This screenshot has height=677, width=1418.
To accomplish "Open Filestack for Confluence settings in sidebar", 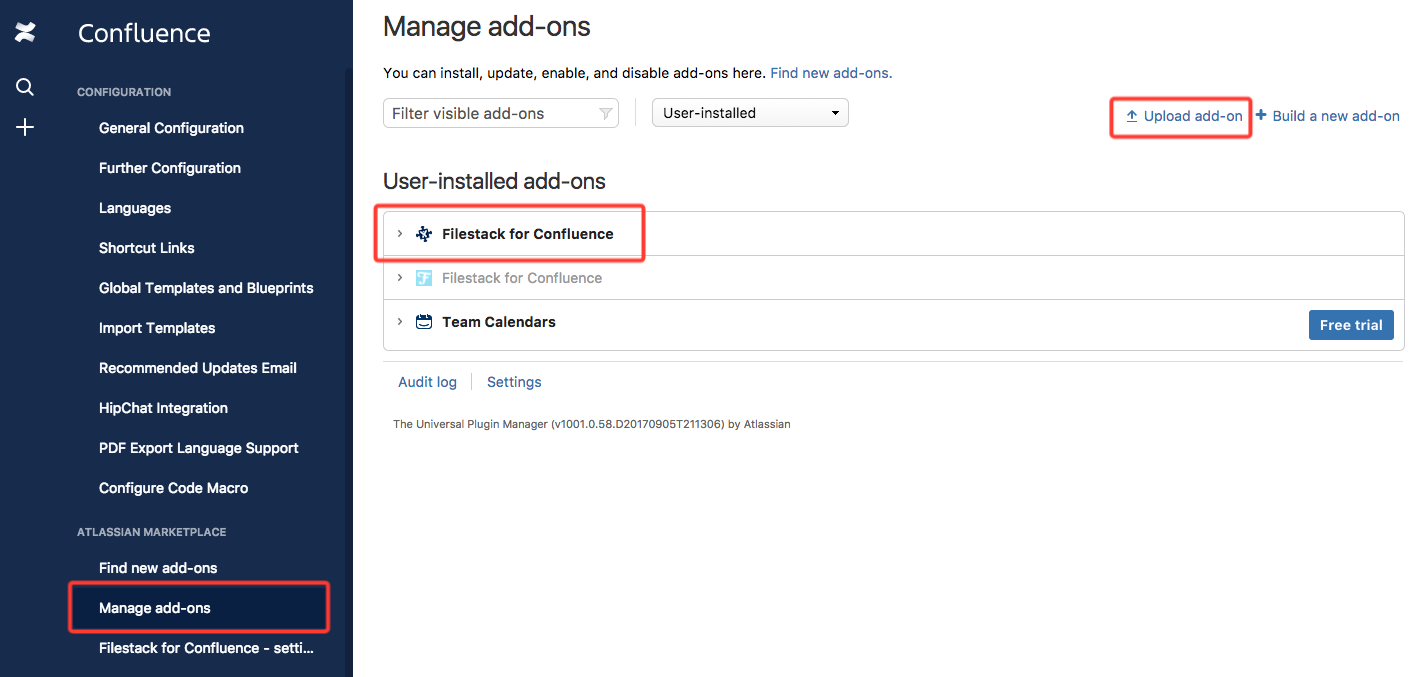I will [207, 648].
